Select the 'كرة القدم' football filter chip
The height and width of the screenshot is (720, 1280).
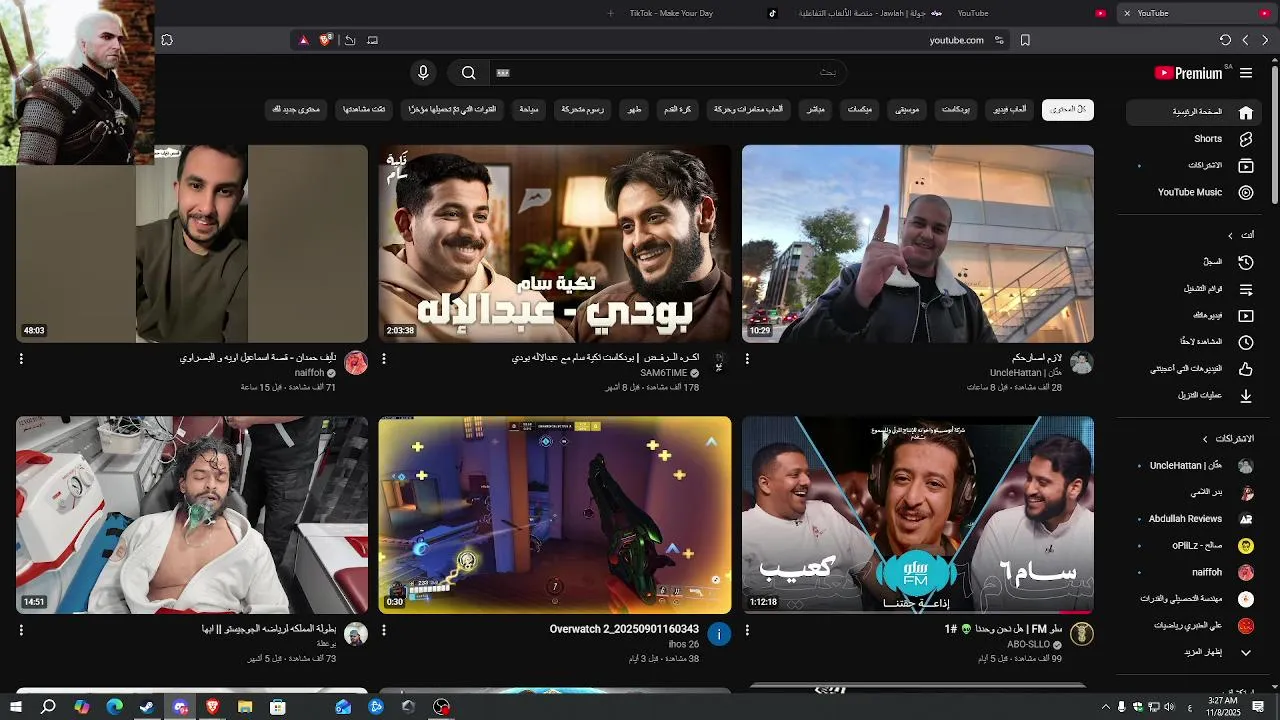[678, 109]
